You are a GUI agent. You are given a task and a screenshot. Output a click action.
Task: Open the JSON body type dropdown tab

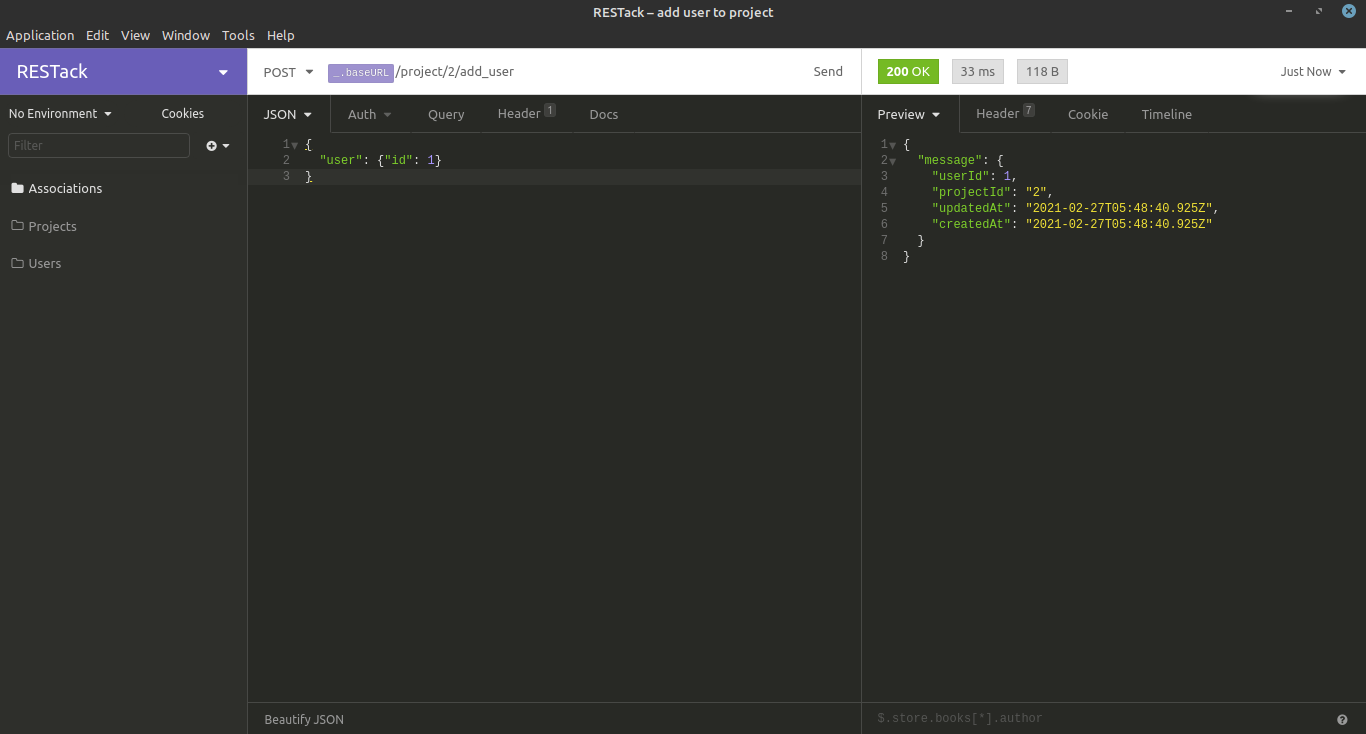point(289,114)
